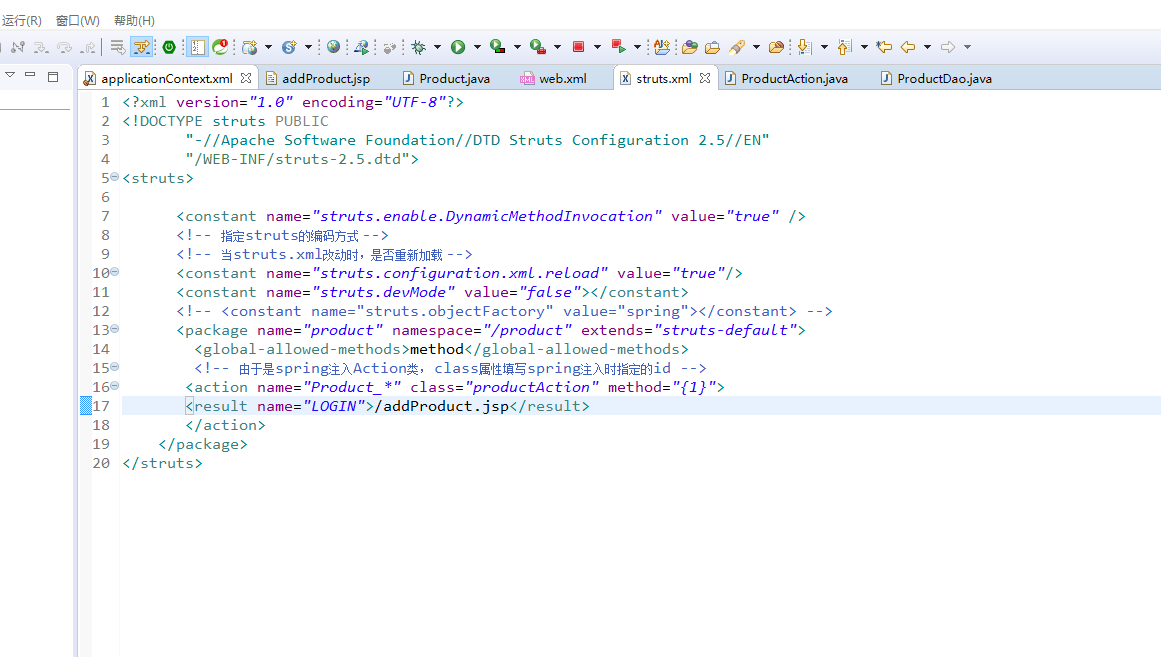Viewport: 1161px width, 657px height.
Task: Open the Coverage dropdown arrow
Action: click(517, 47)
